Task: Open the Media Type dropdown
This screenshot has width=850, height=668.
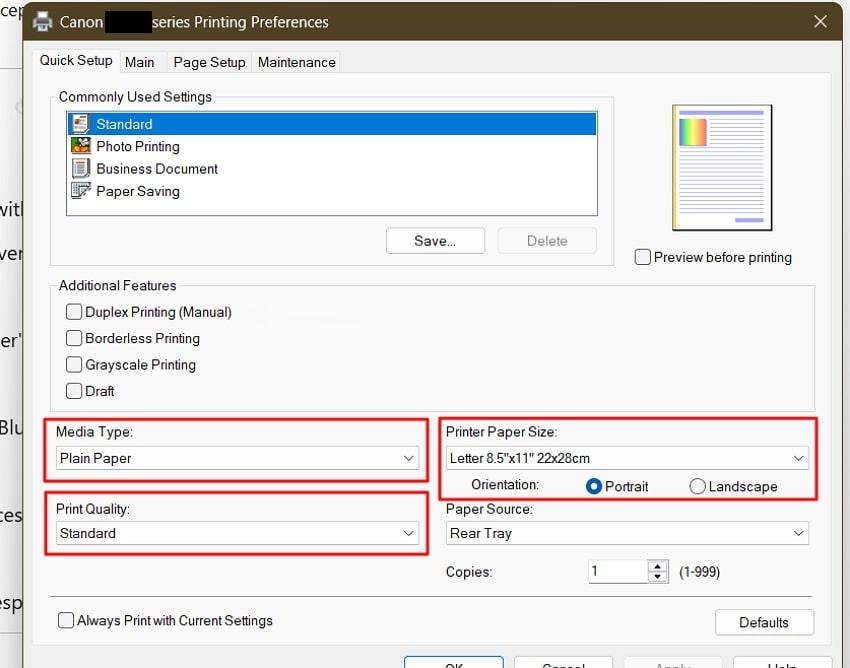Action: click(x=236, y=458)
